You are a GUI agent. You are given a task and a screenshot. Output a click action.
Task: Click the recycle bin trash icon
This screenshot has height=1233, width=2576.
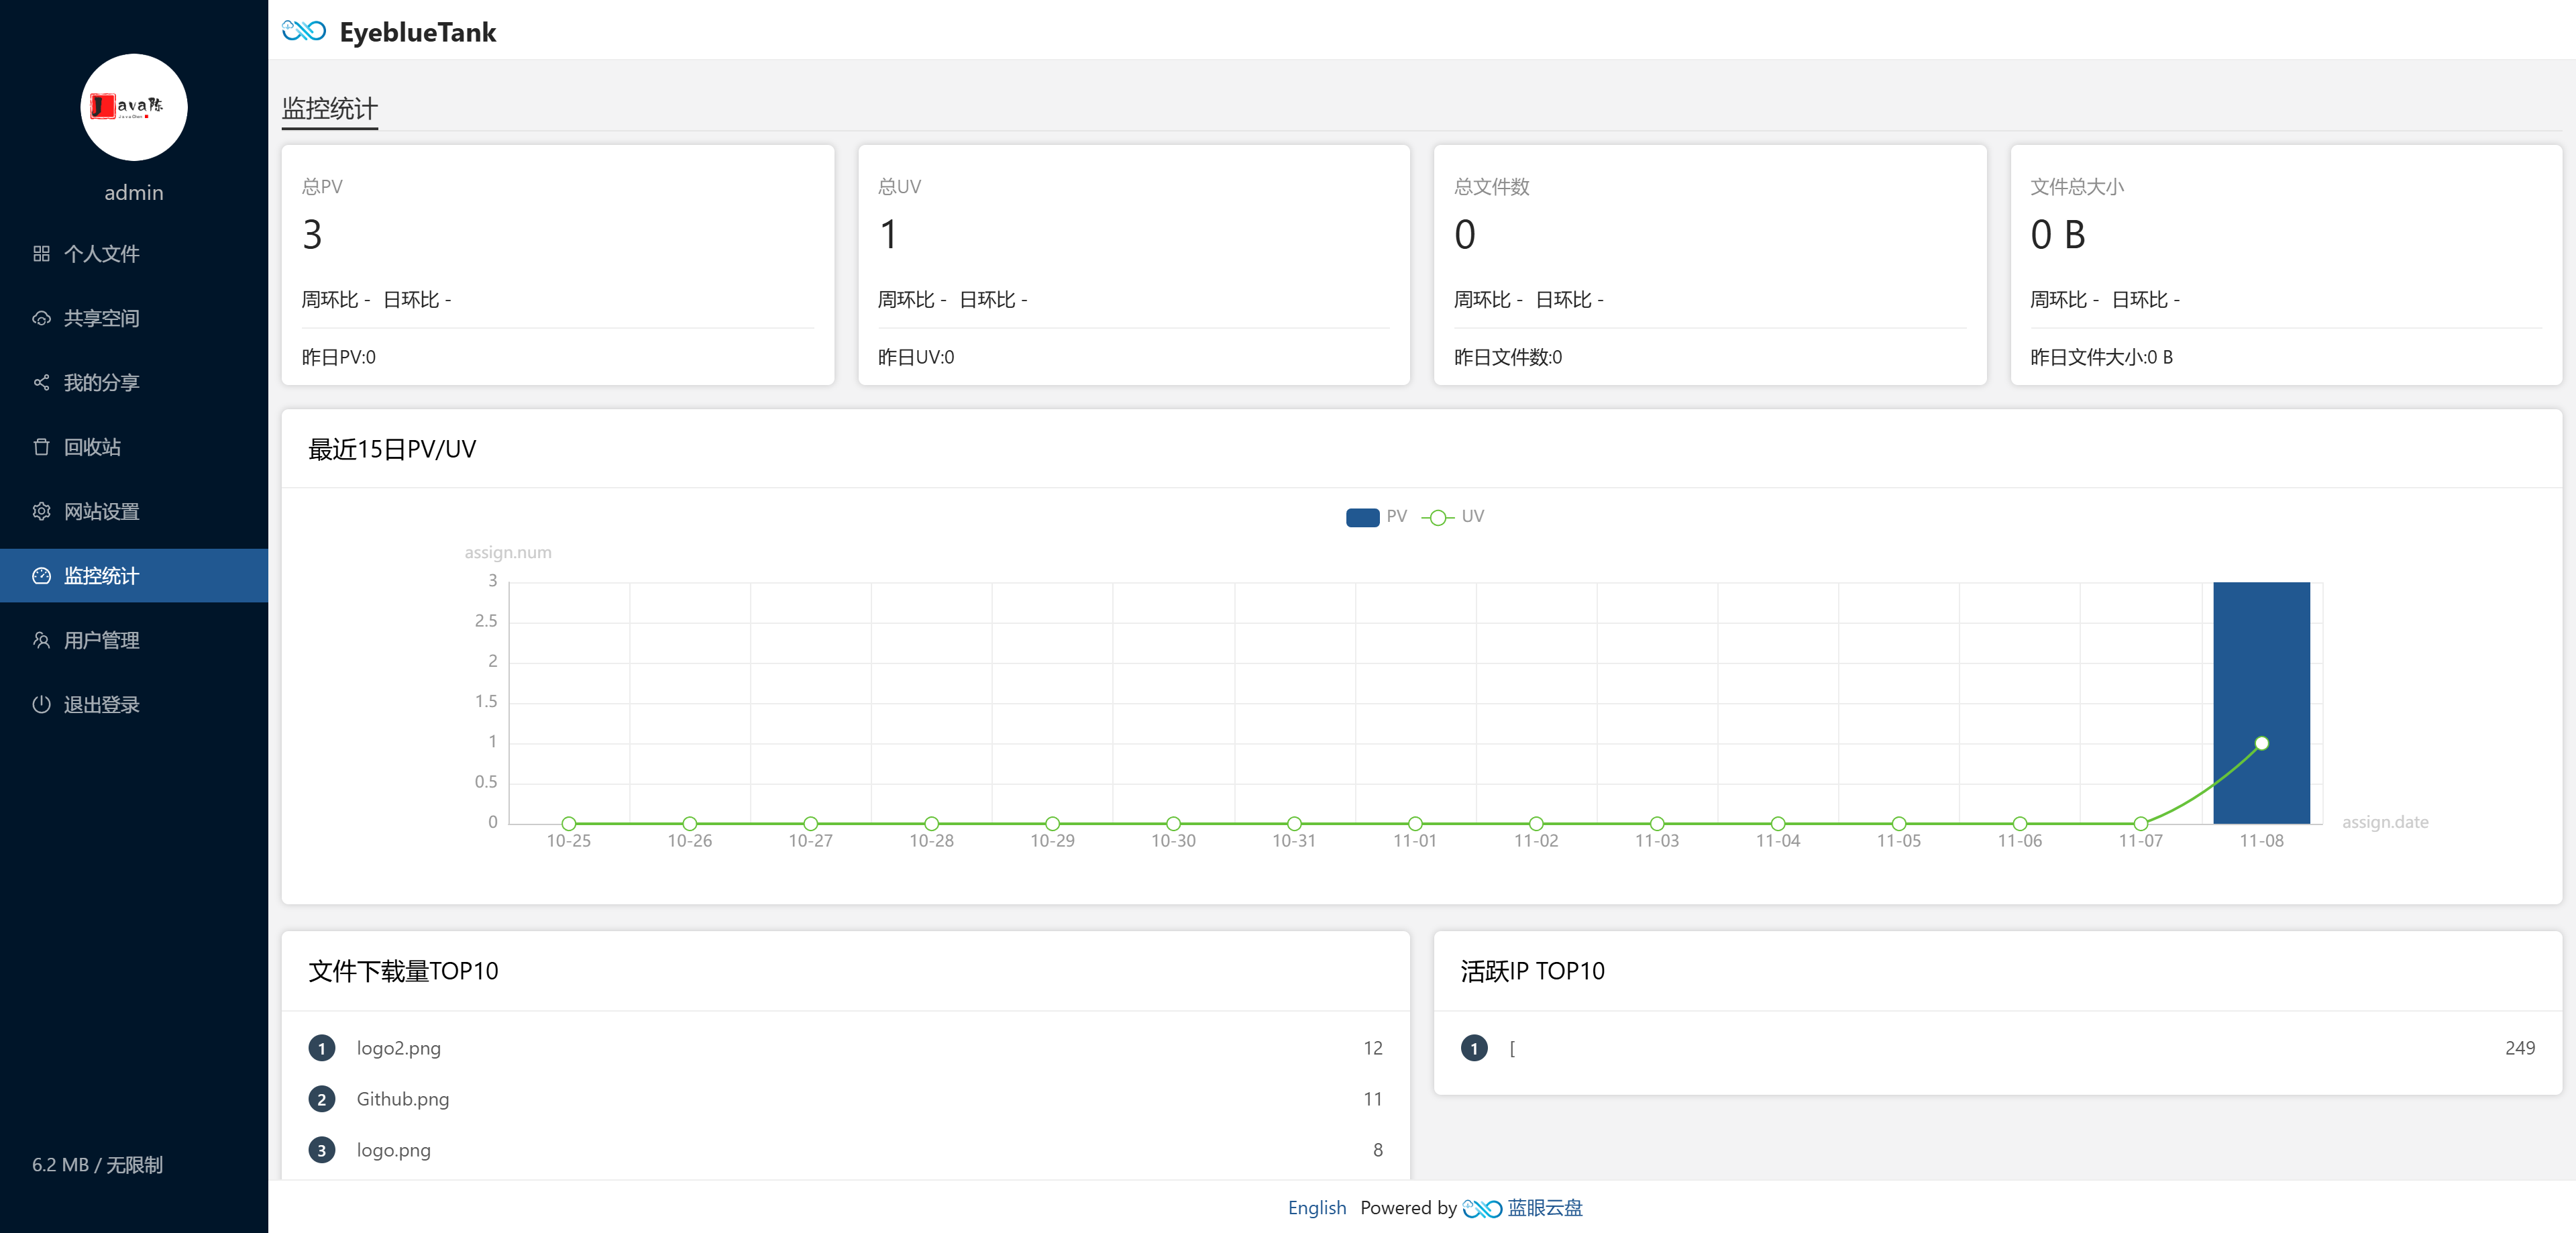tap(41, 447)
